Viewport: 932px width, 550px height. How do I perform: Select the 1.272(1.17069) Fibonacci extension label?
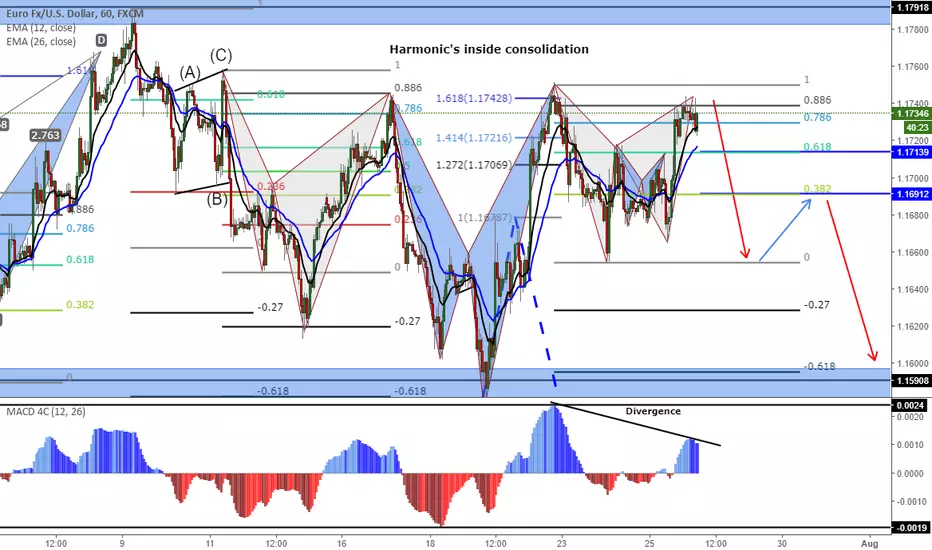tap(474, 165)
